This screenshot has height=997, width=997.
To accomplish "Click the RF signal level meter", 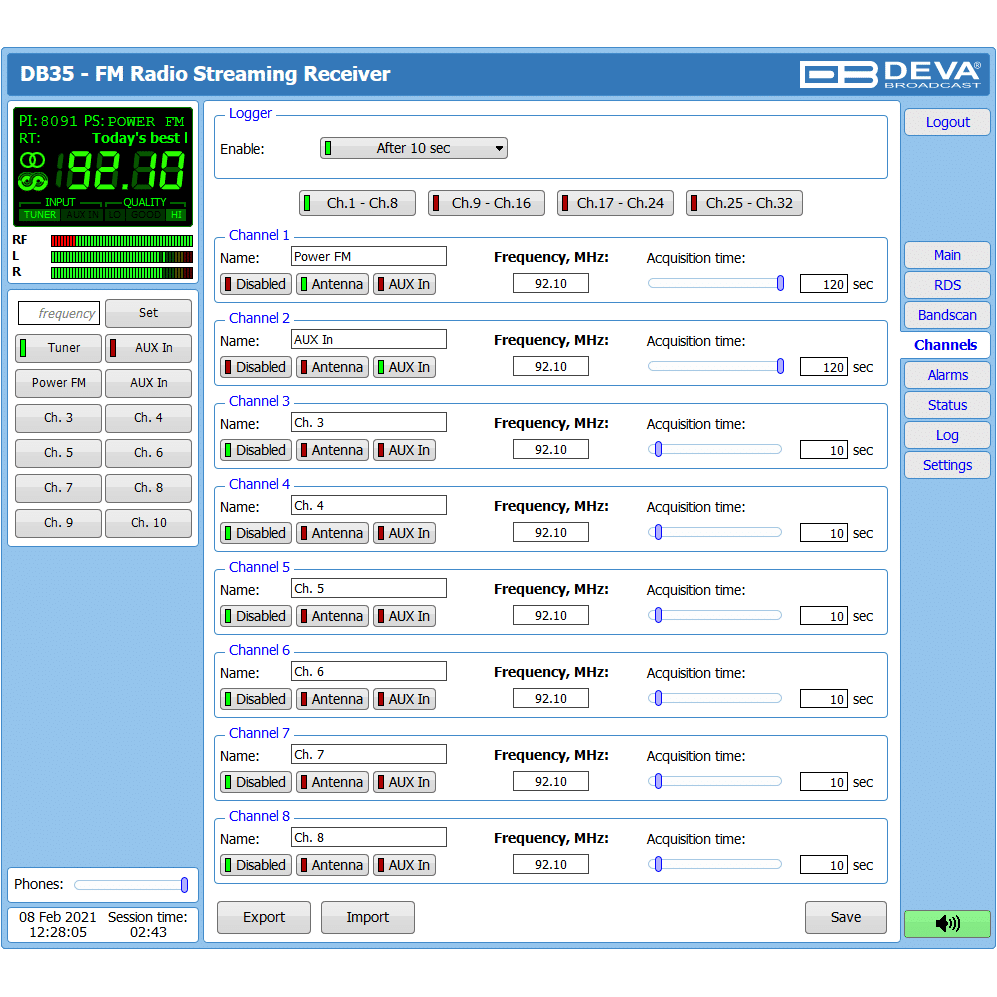I will (121, 240).
